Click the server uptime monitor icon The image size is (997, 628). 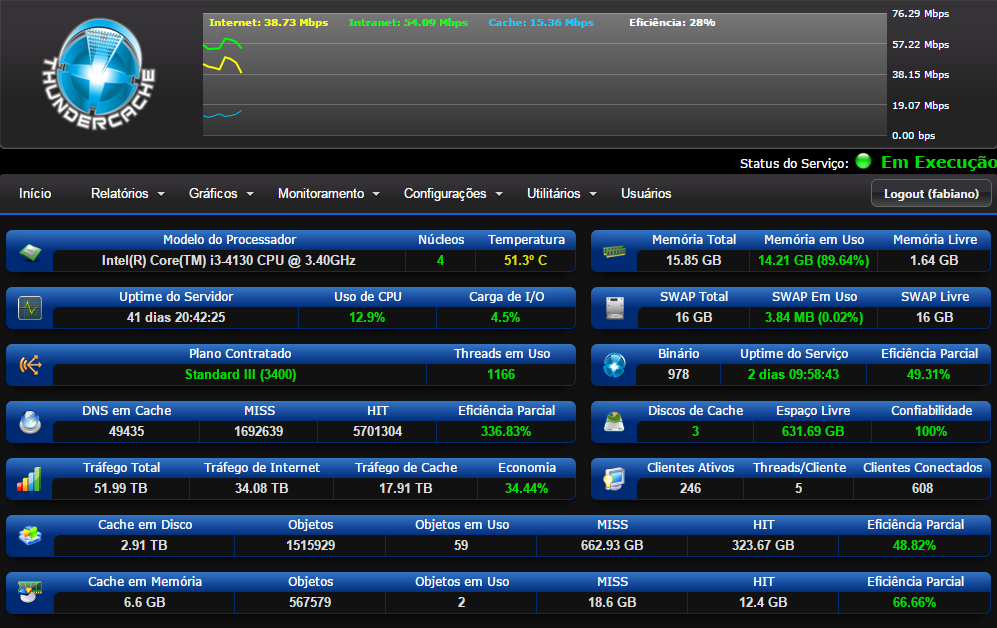30,308
